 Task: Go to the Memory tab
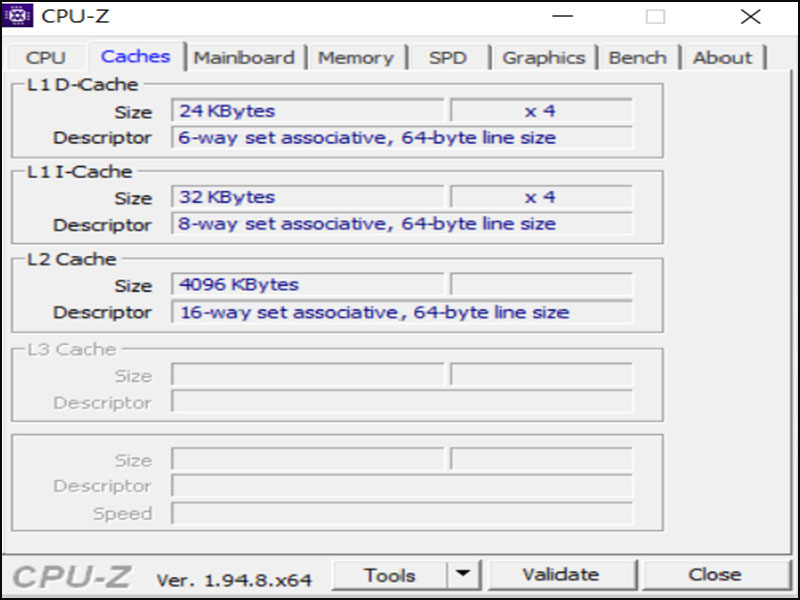tap(356, 58)
